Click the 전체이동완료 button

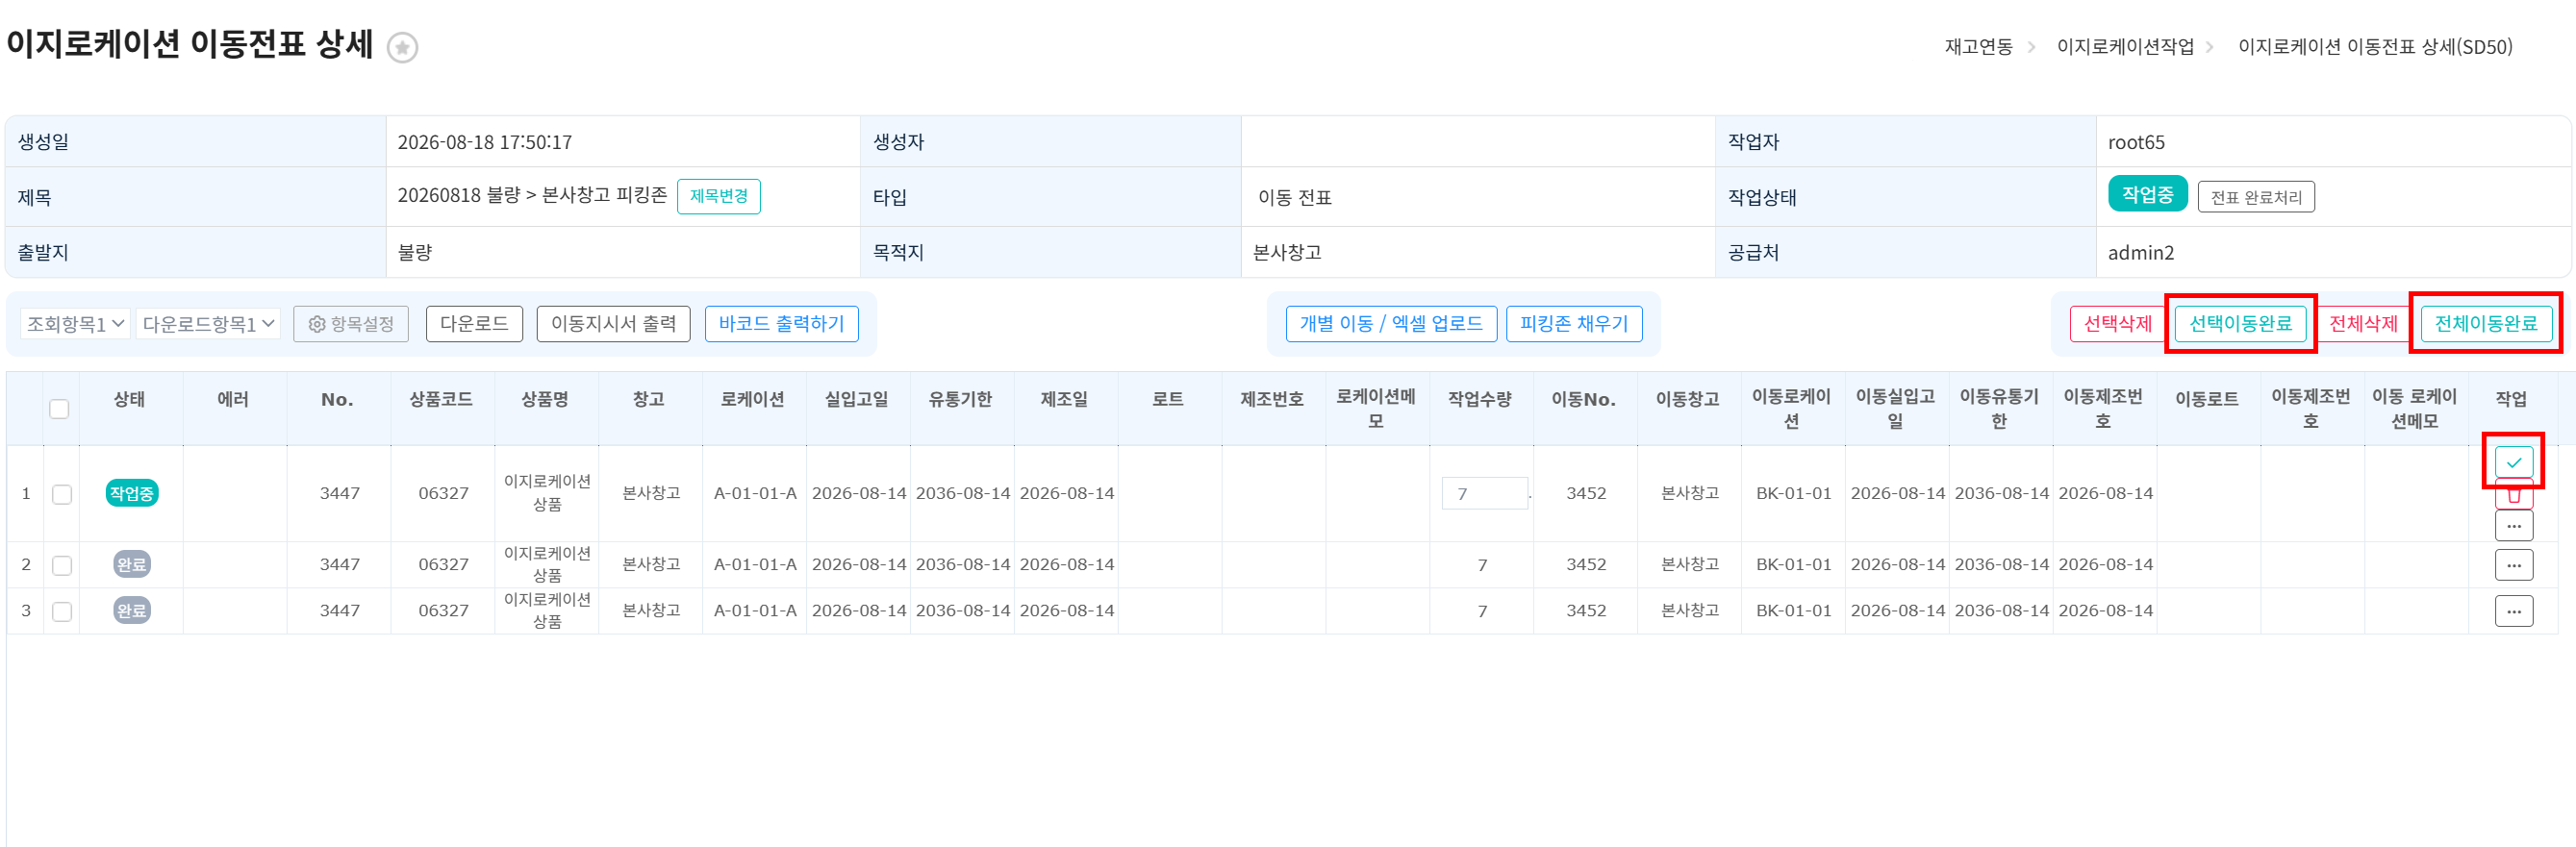coord(2485,323)
